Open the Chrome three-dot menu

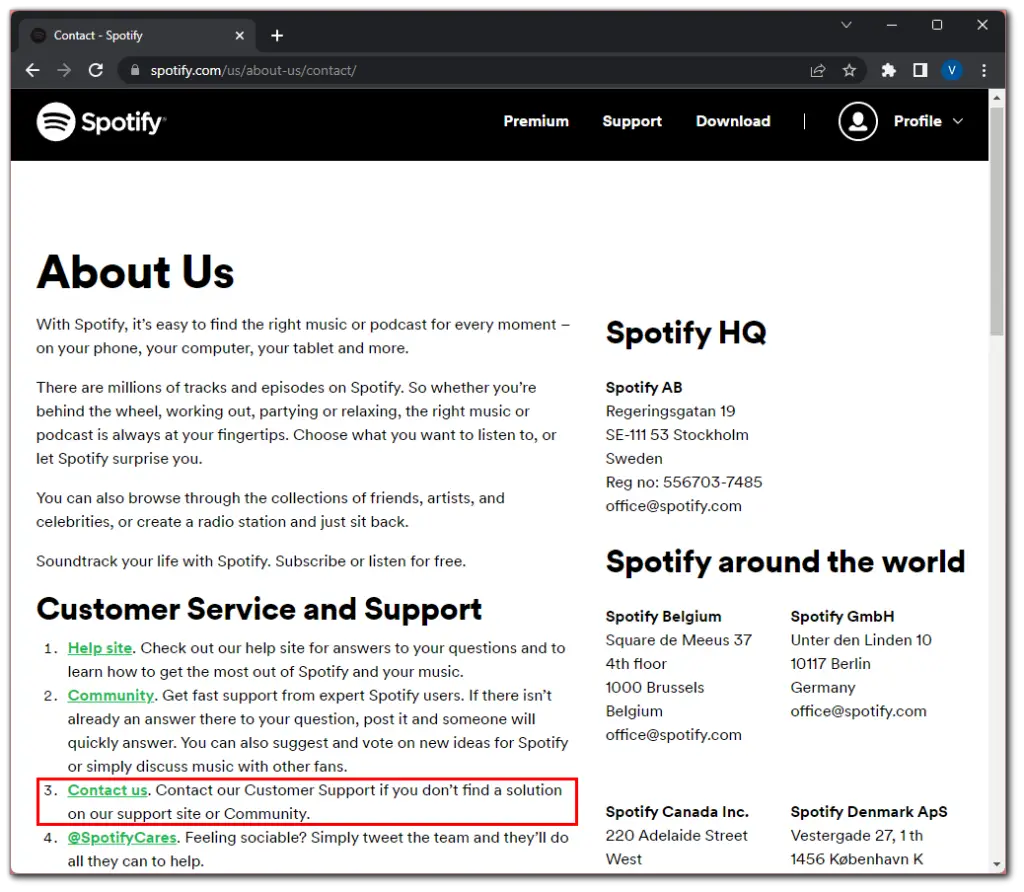pyautogui.click(x=983, y=70)
